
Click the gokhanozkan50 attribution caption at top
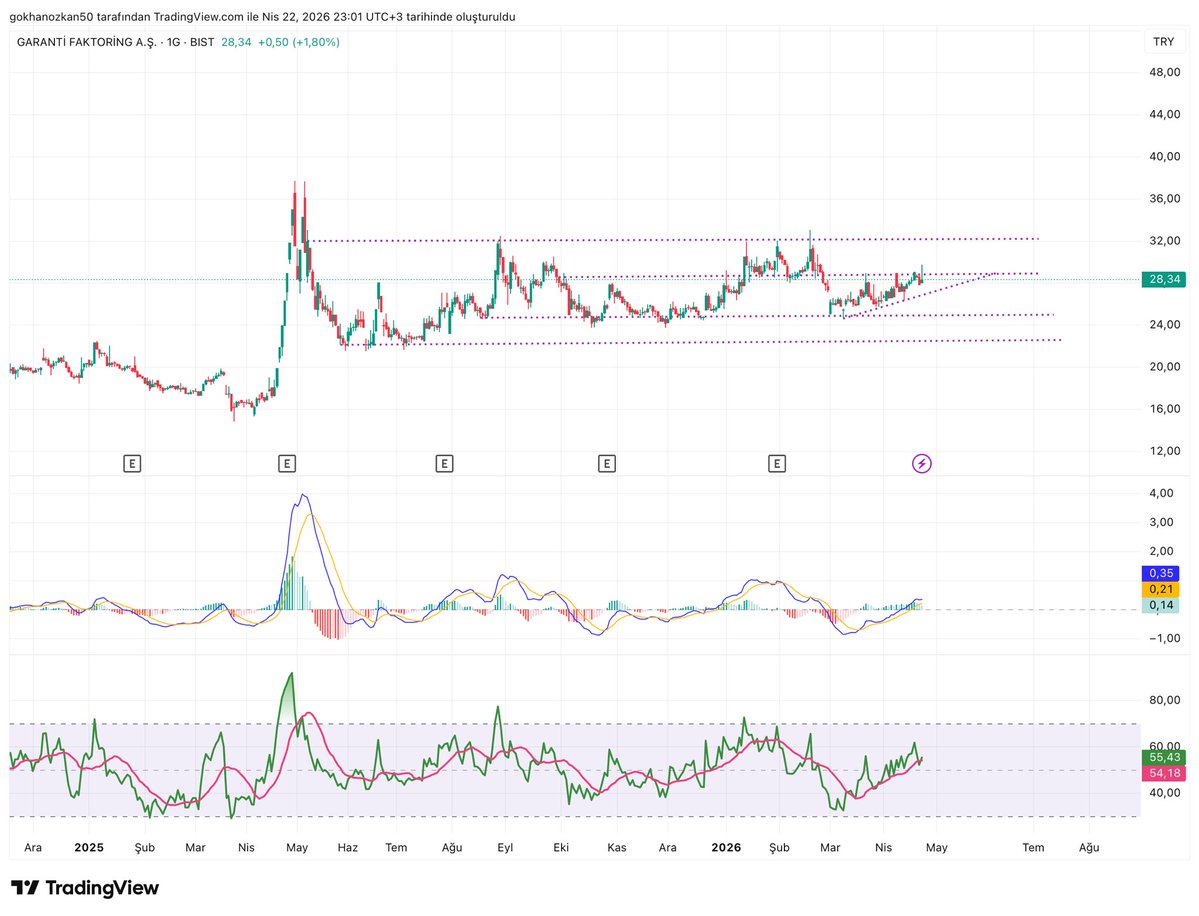pos(262,17)
